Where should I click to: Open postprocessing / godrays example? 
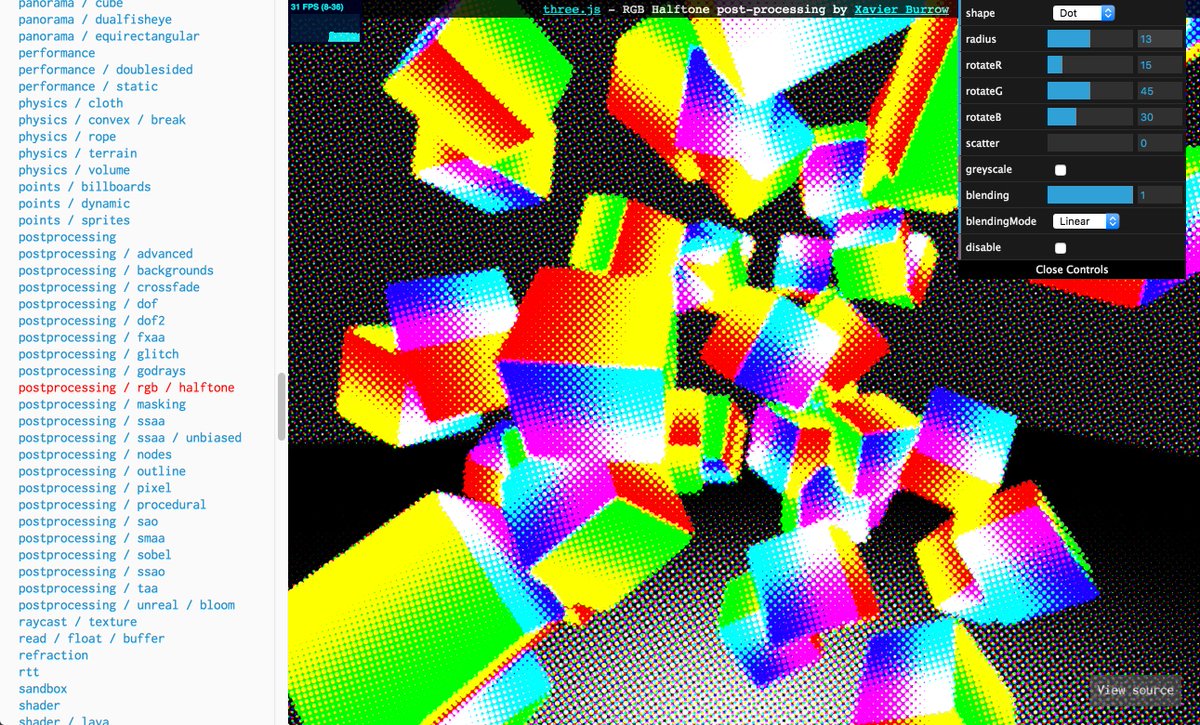[102, 371]
